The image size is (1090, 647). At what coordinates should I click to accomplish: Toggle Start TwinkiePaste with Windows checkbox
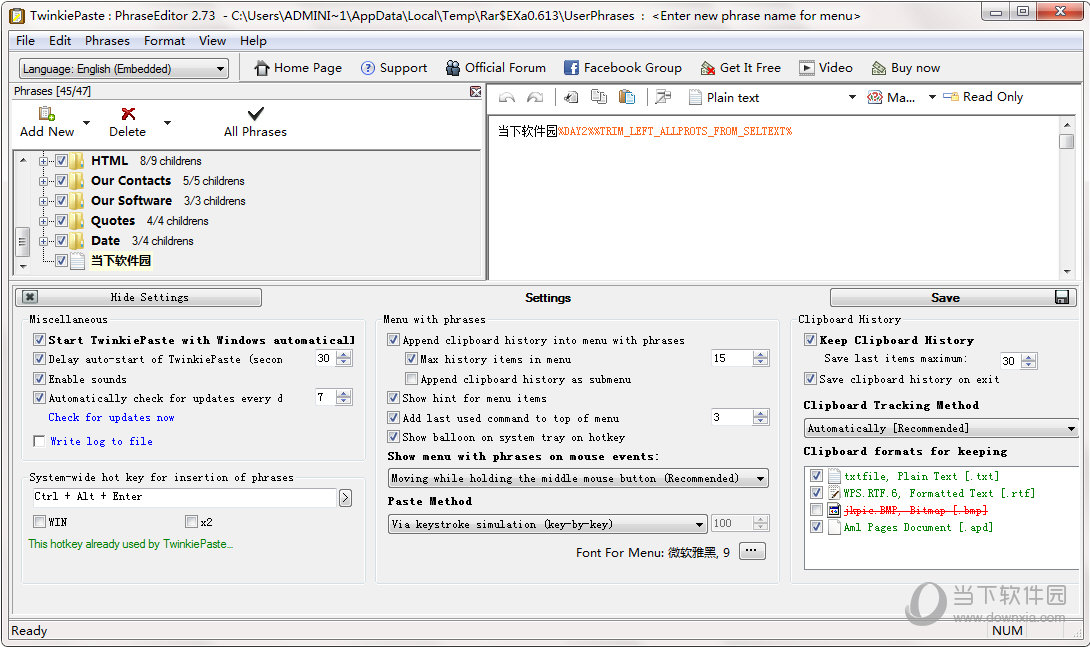(x=40, y=340)
